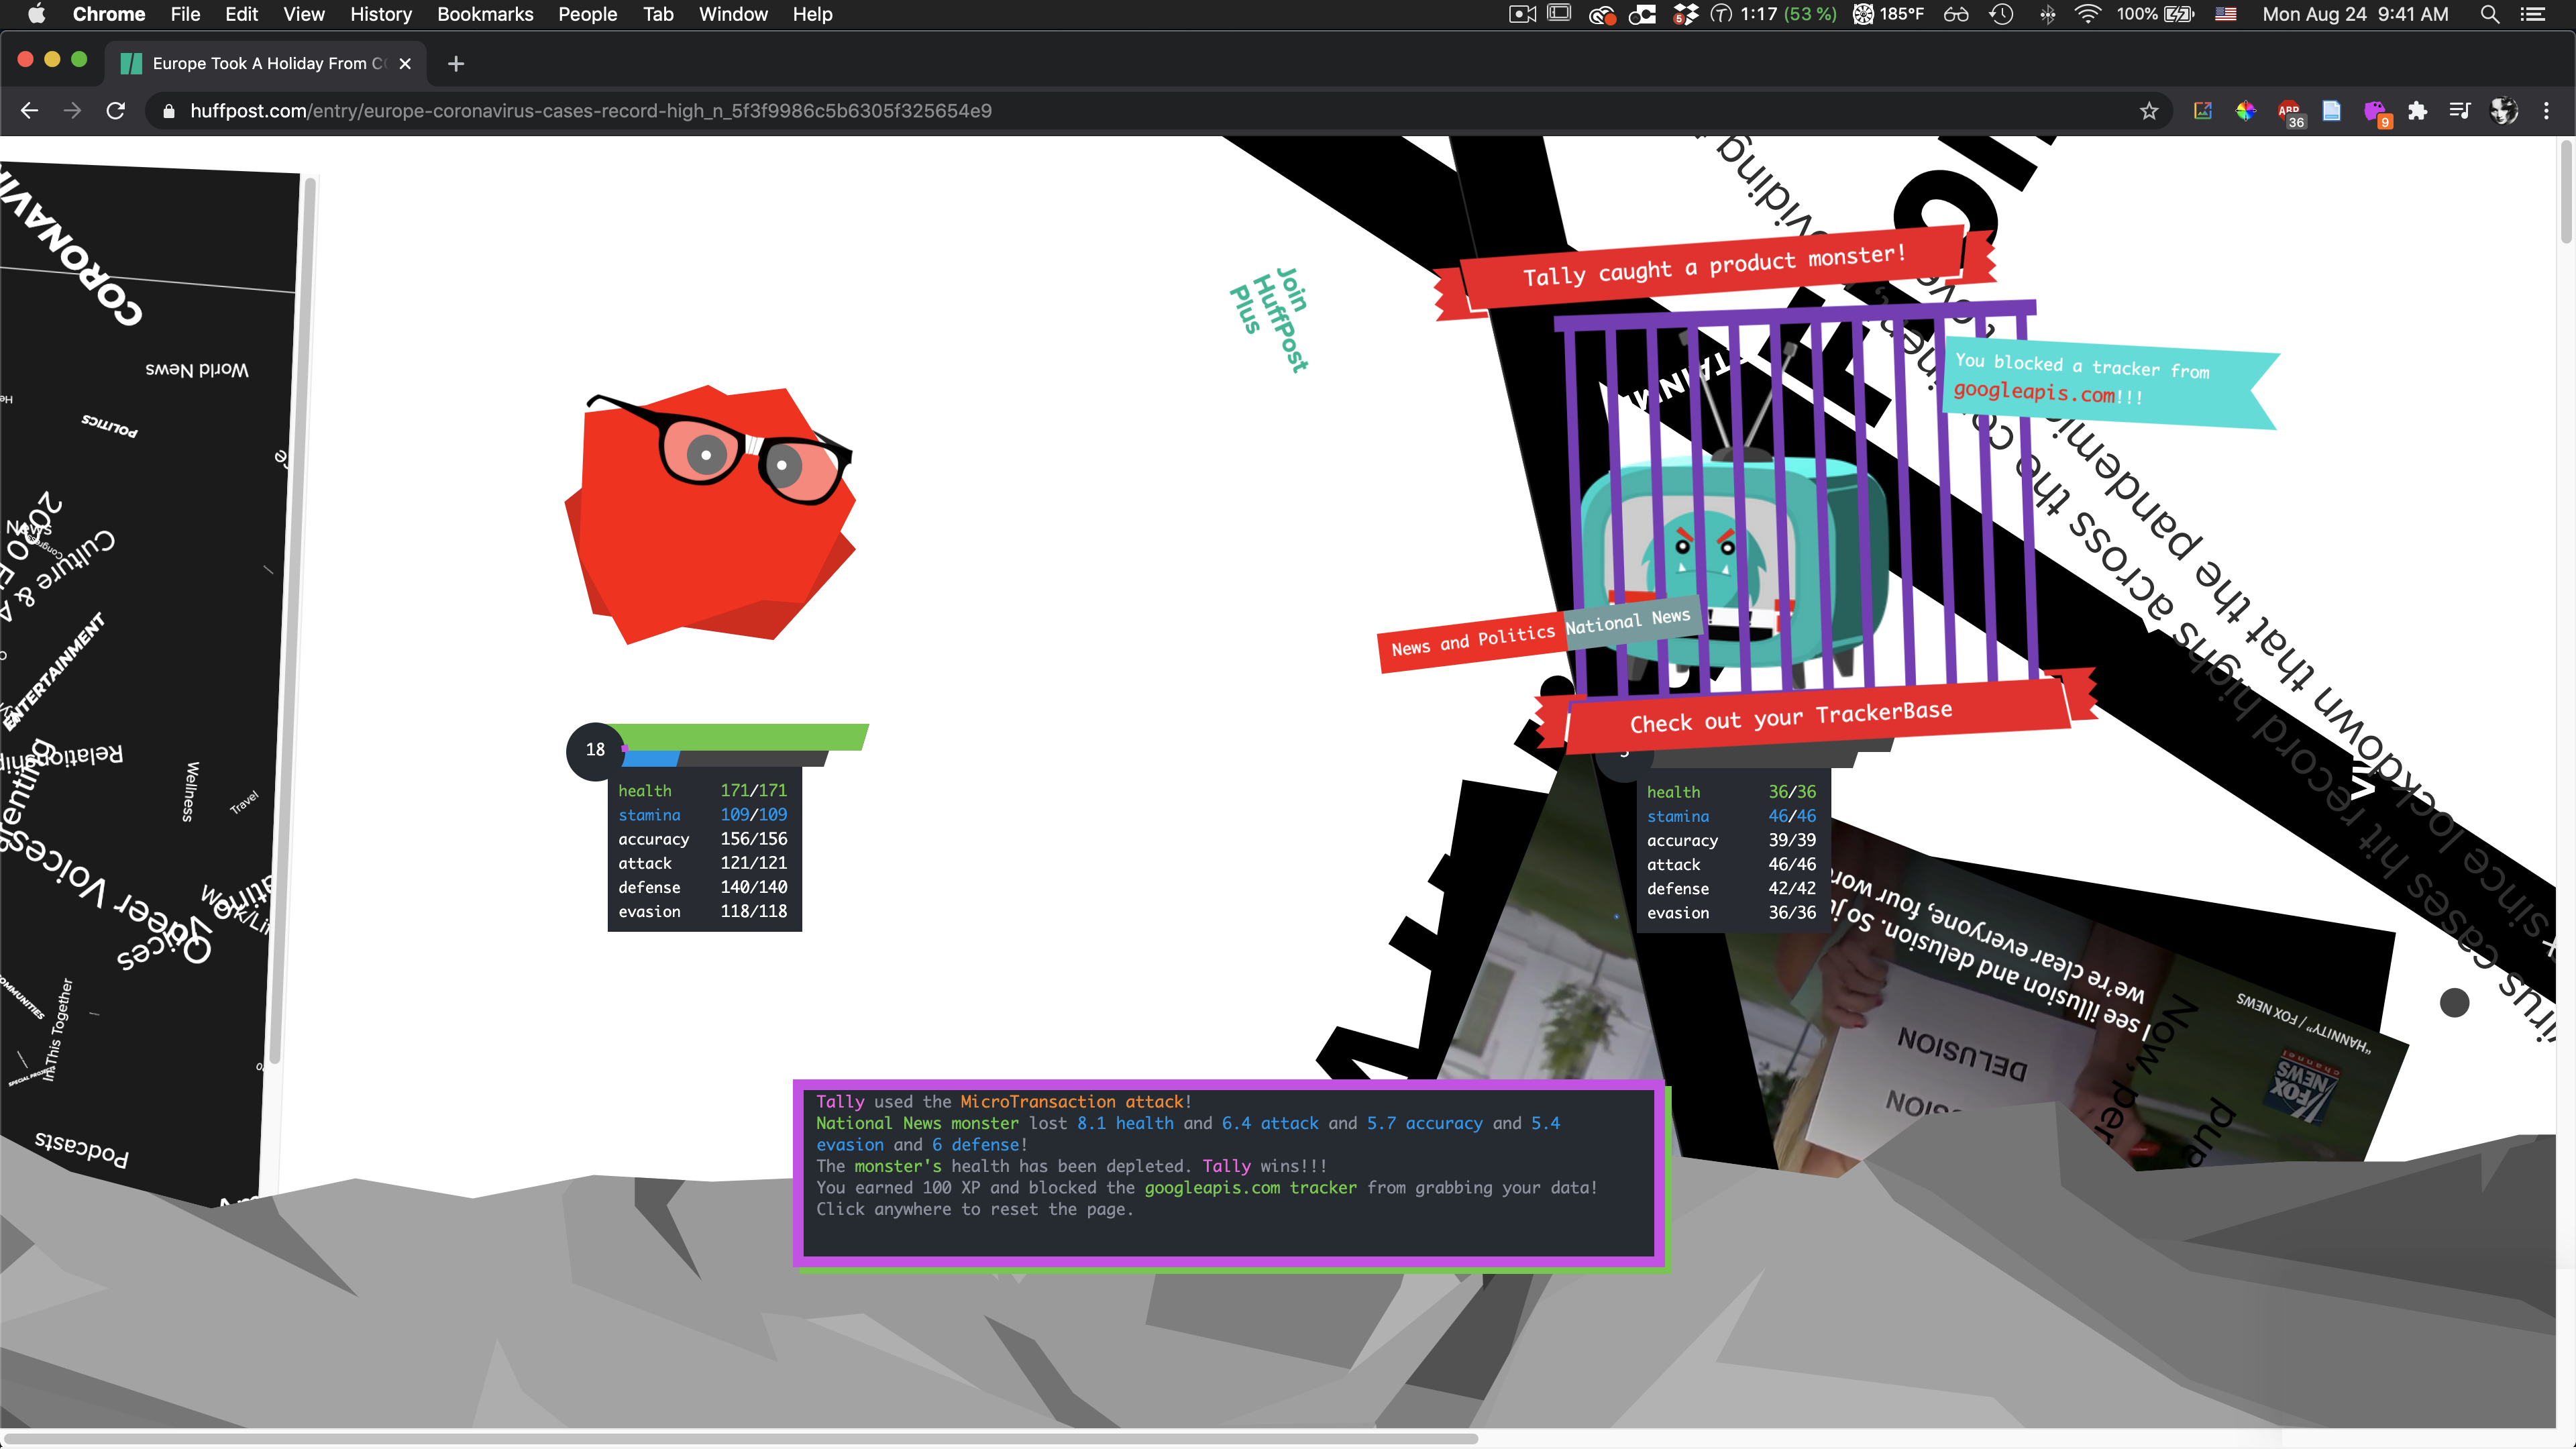The height and width of the screenshot is (1449, 2576).
Task: Open the Tab menu
Action: [658, 14]
